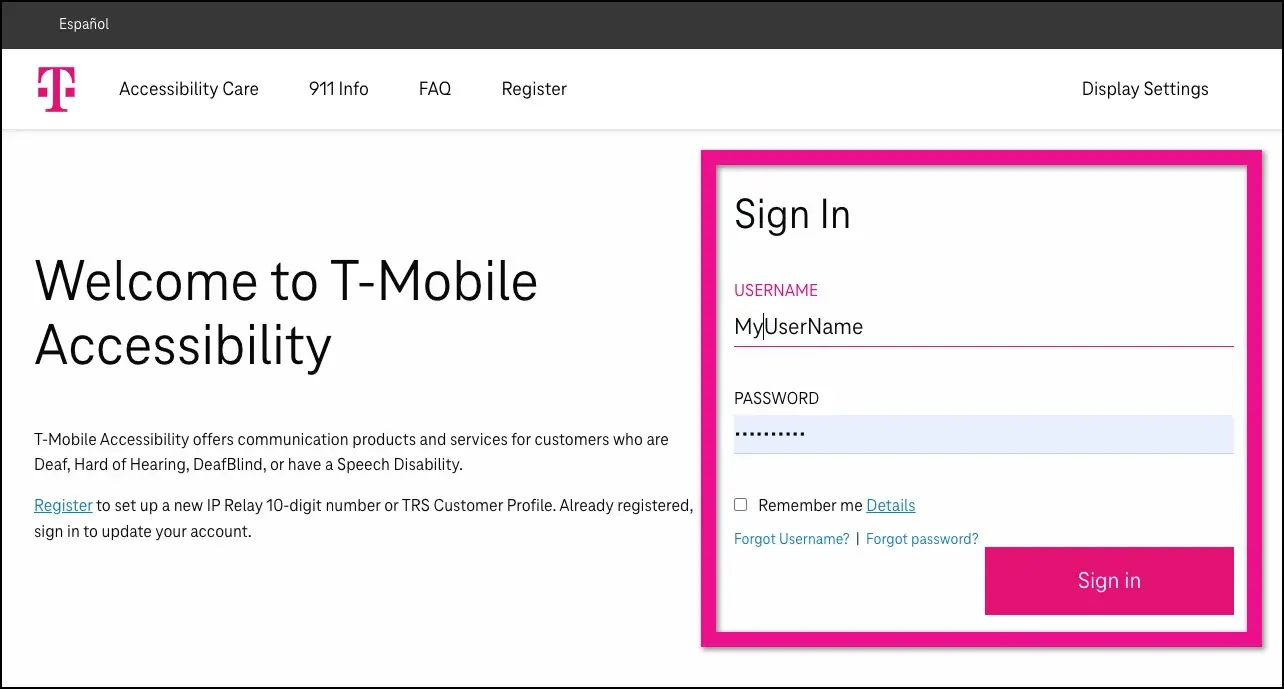Open the 911 Info page

pyautogui.click(x=338, y=88)
